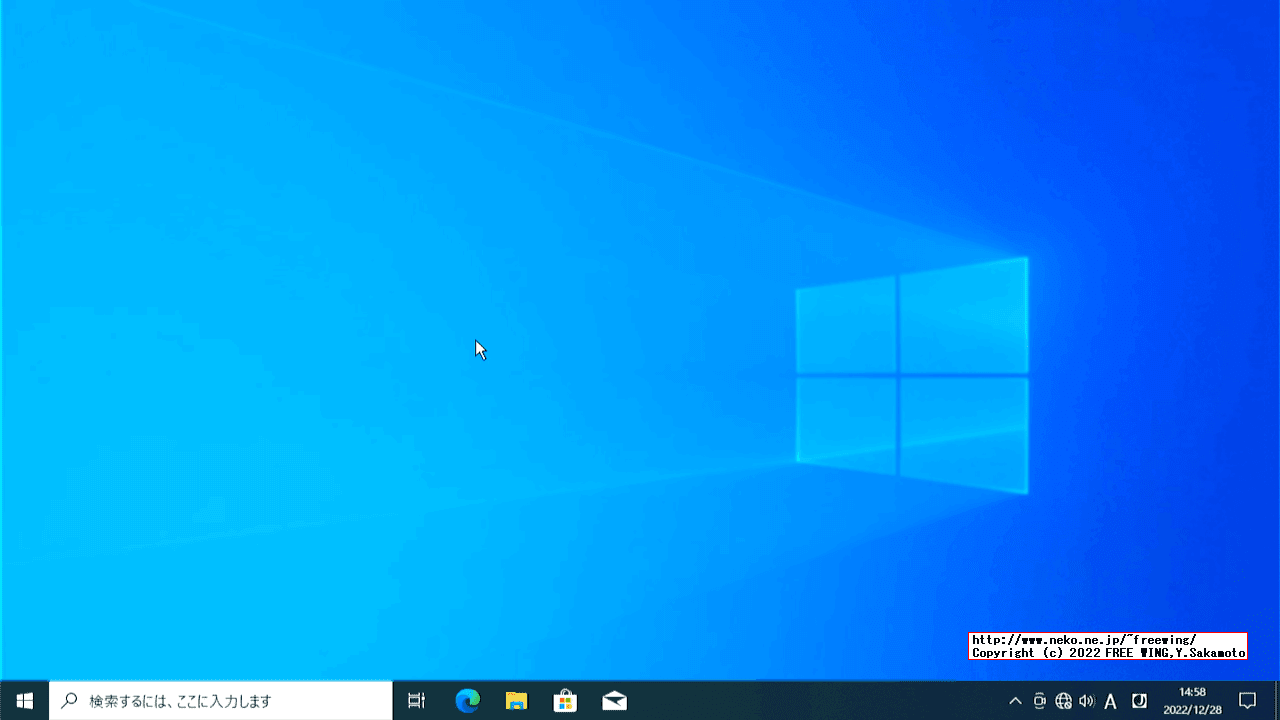Viewport: 1280px width, 720px height.
Task: Select the search magnifier in the search box
Action: pyautogui.click(x=68, y=701)
